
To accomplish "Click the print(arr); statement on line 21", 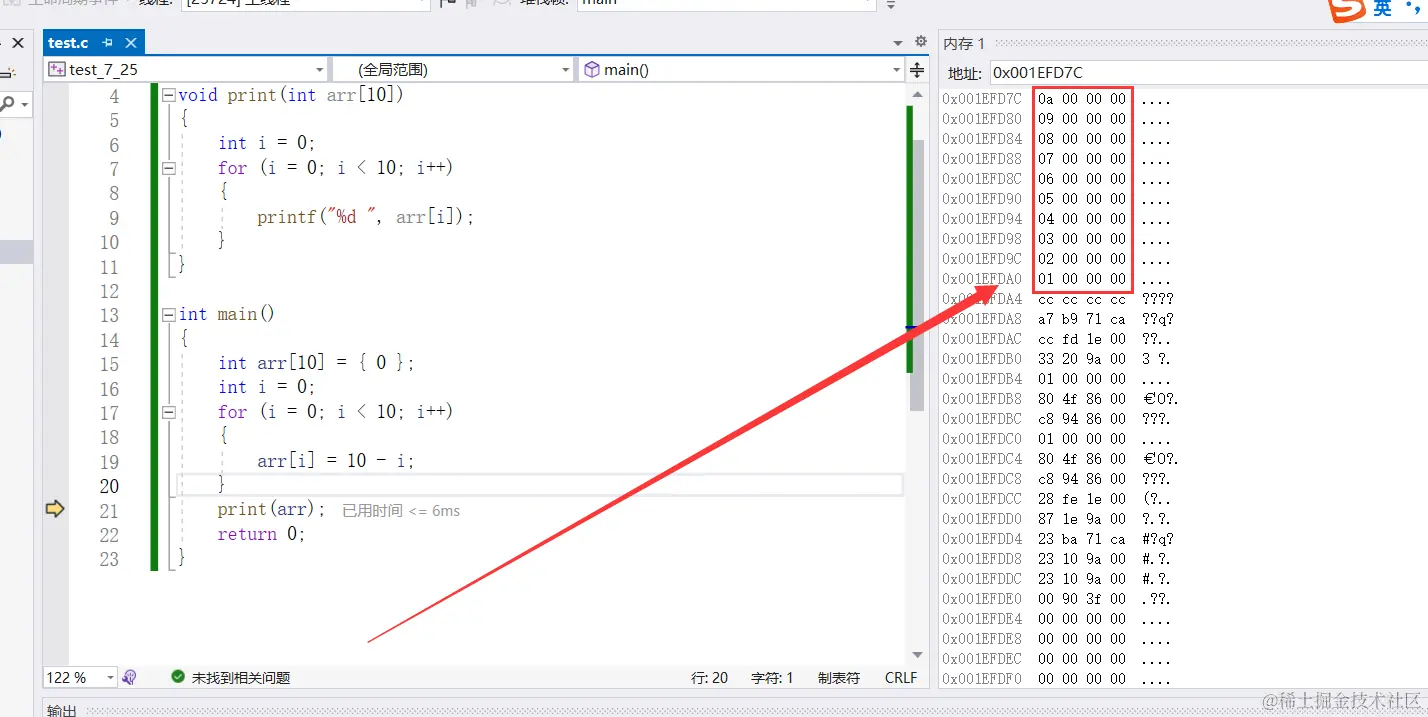I will (272, 509).
